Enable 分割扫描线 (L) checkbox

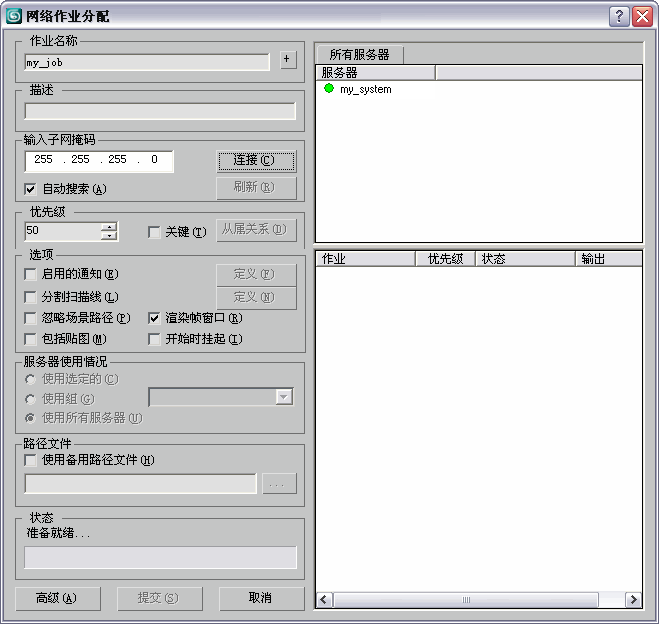(x=30, y=297)
